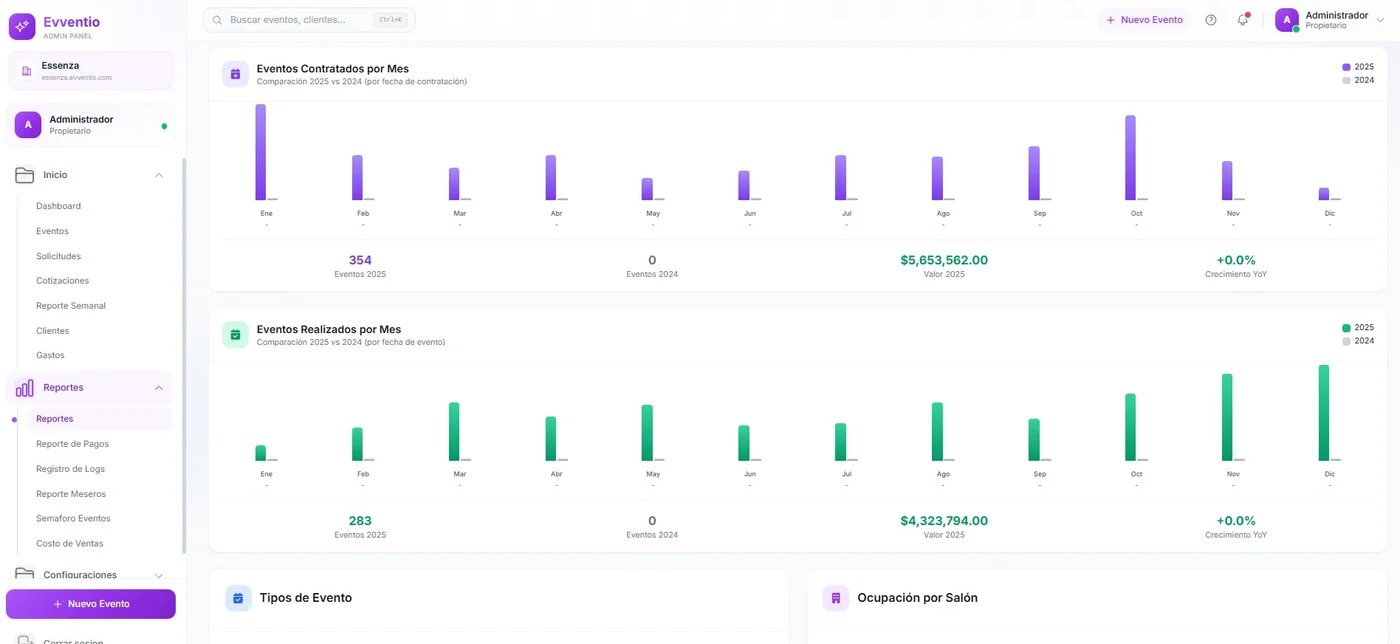The height and width of the screenshot is (644, 1400).
Task: Toggle the 2024 legend in Eventos Contratados
Action: coord(1358,80)
